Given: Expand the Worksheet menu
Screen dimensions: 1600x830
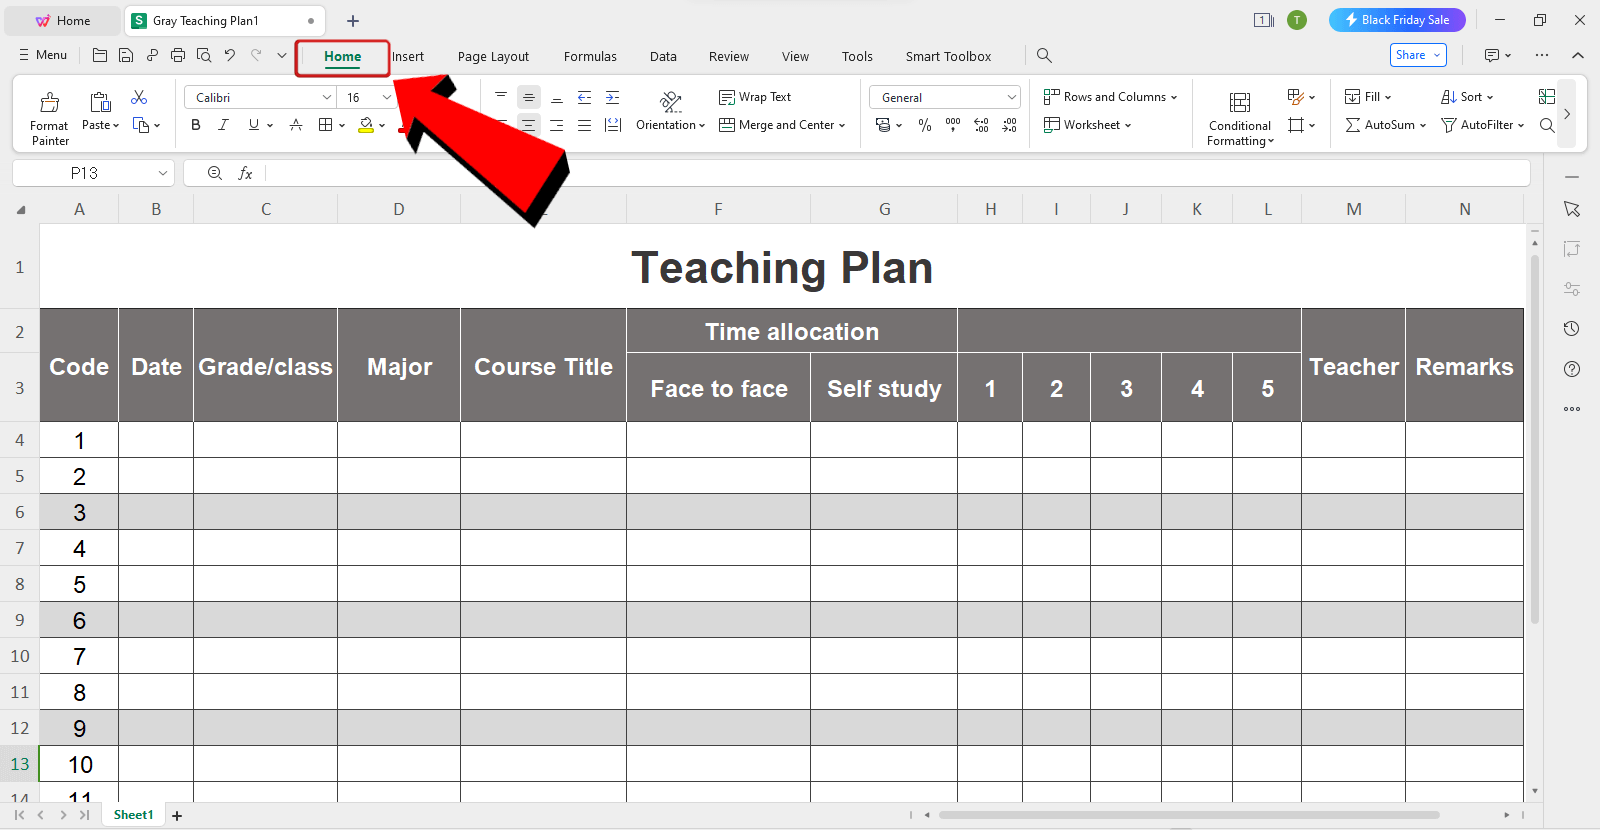Looking at the screenshot, I should (1087, 125).
